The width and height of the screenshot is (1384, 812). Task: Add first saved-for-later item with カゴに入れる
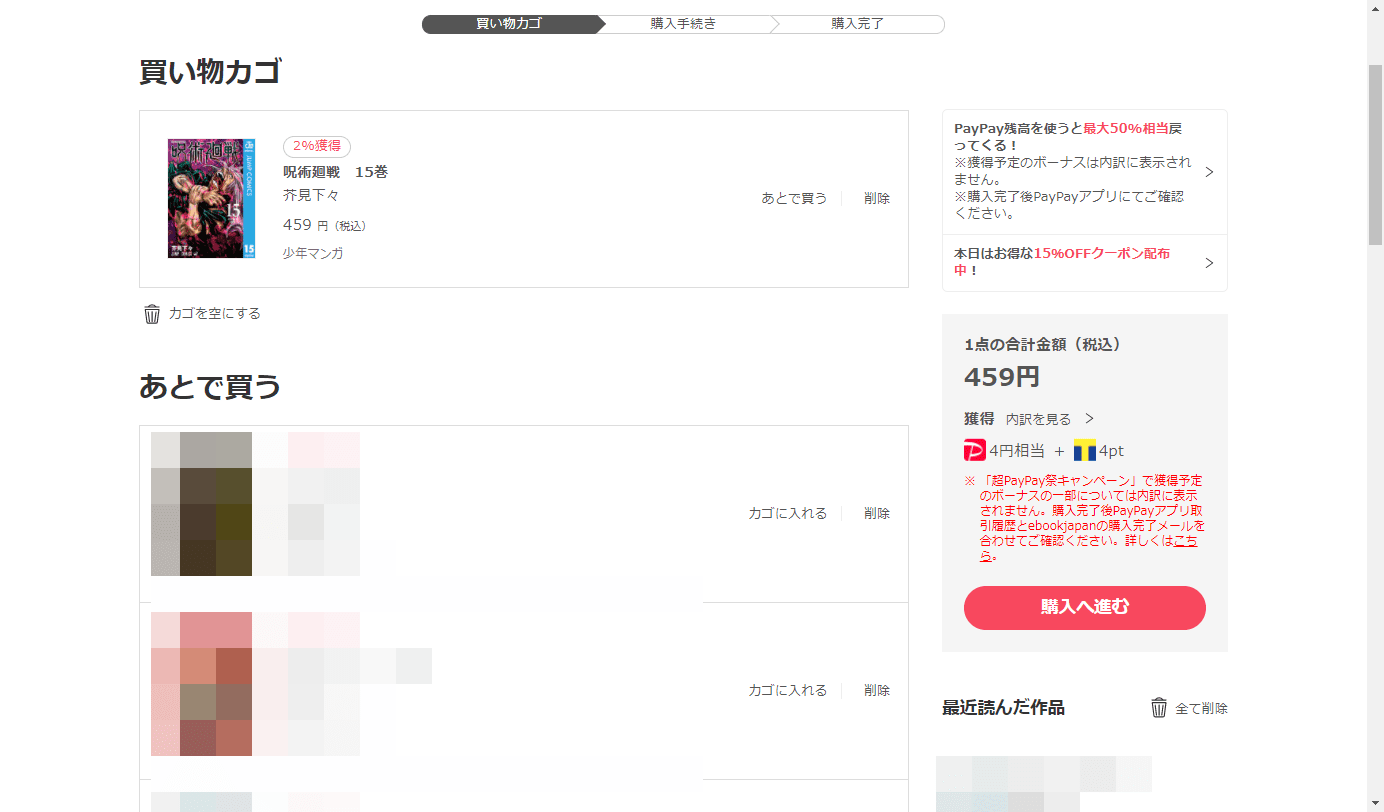coord(788,514)
